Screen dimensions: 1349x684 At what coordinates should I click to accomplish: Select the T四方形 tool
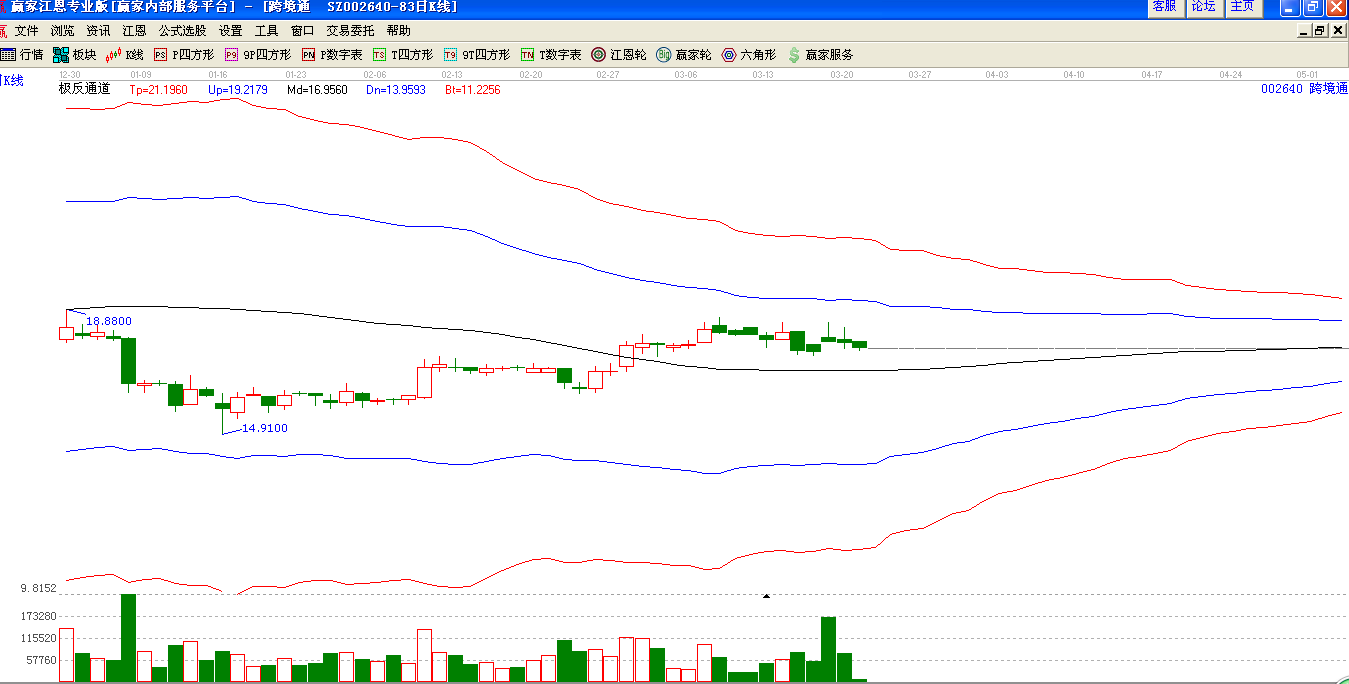(402, 55)
